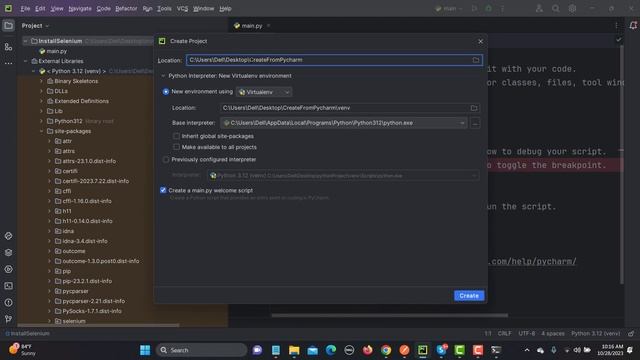Click UTF-8 encoding in status bar
Image resolution: width=640 pixels, height=360 pixels.
pyautogui.click(x=527, y=333)
